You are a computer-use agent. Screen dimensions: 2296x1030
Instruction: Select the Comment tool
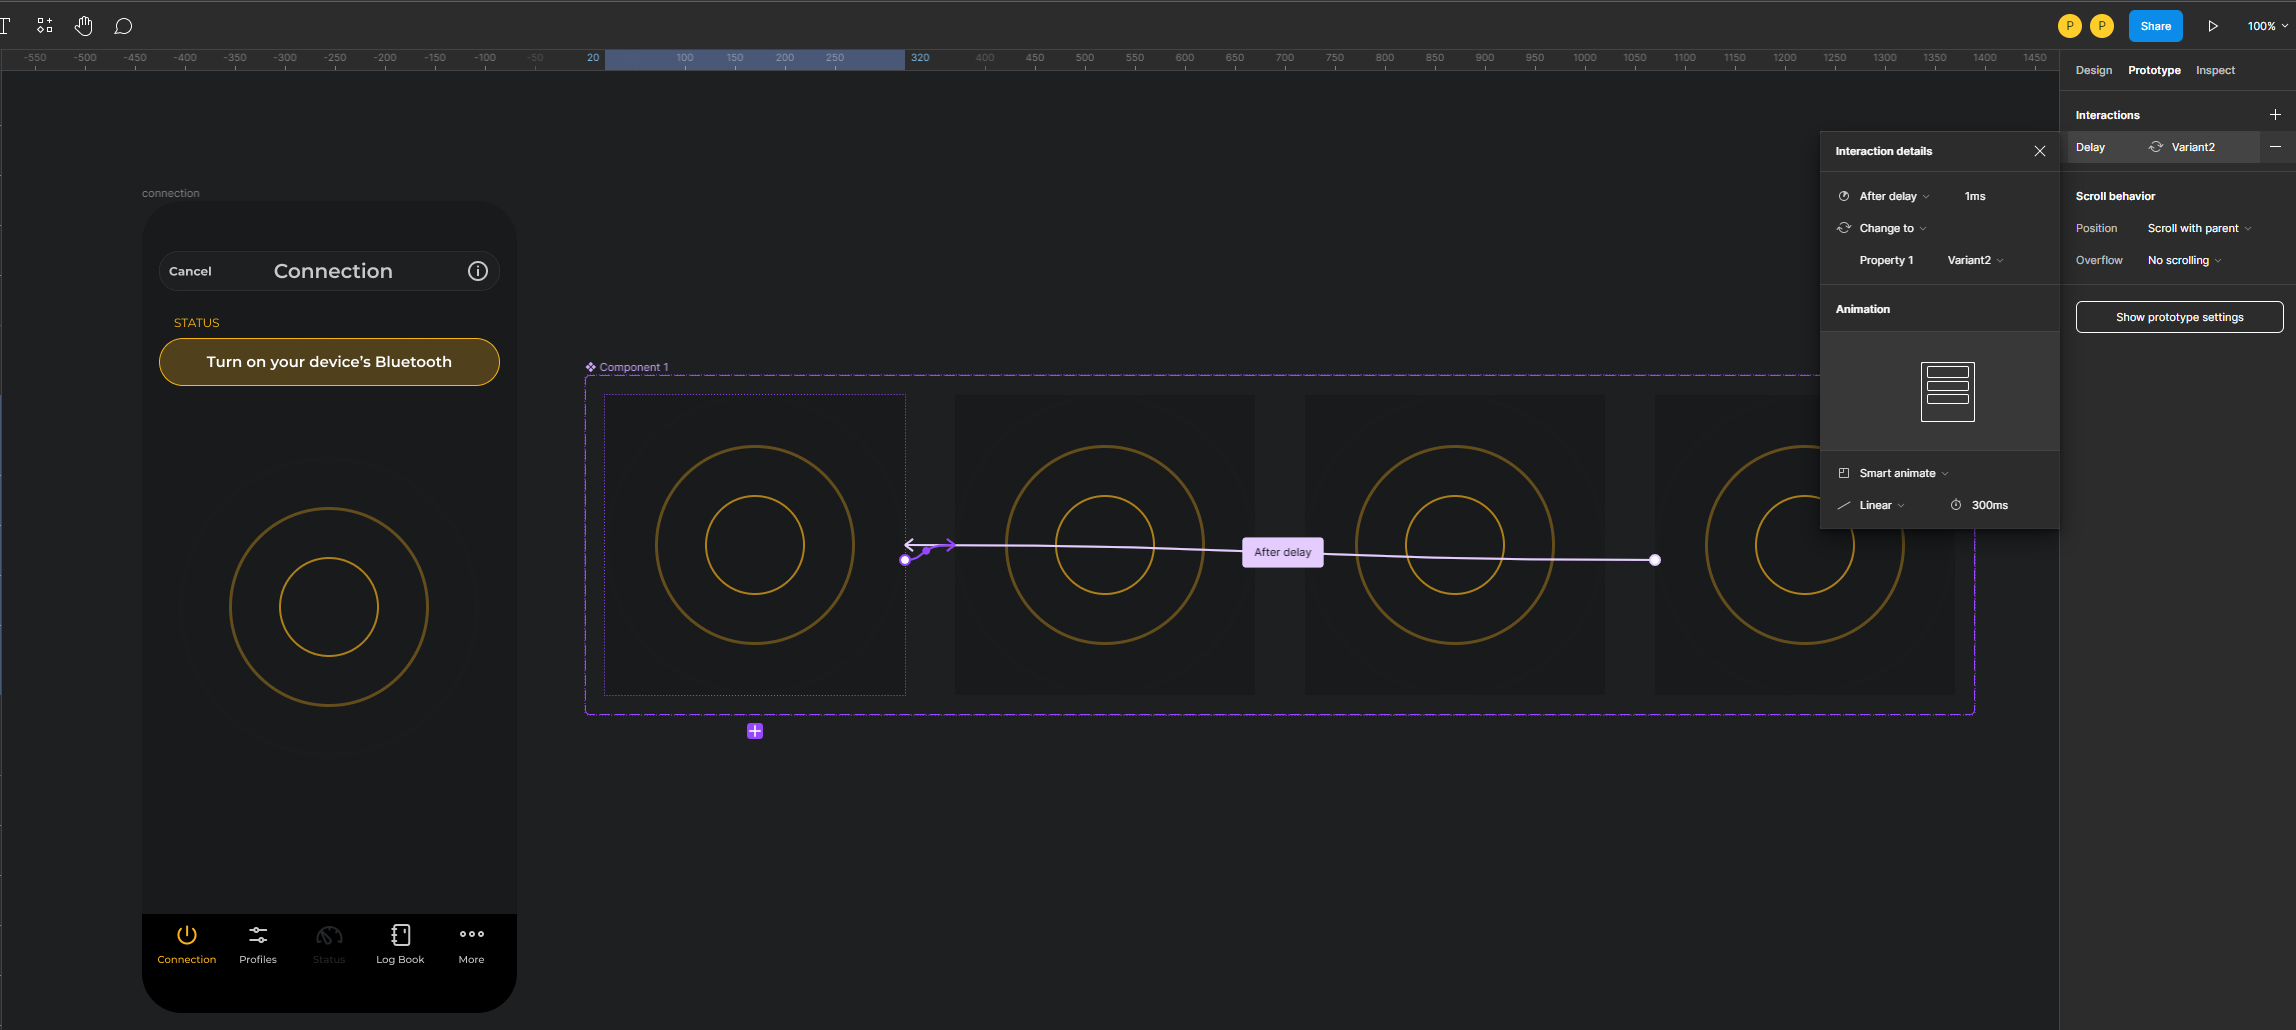pyautogui.click(x=123, y=26)
